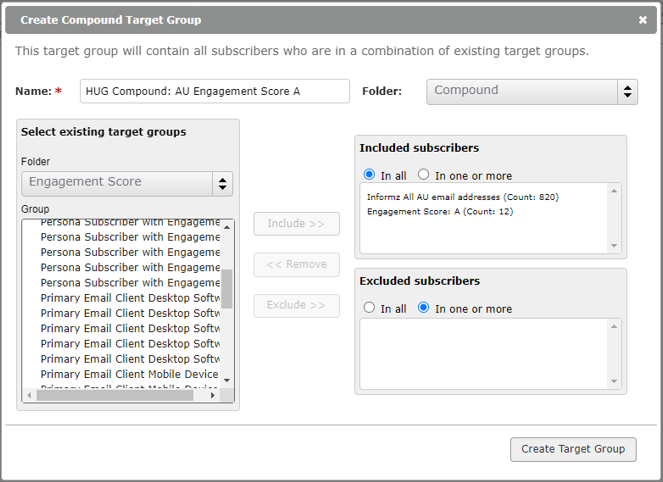
Task: Click the Group list scroll down arrow
Action: (x=227, y=380)
